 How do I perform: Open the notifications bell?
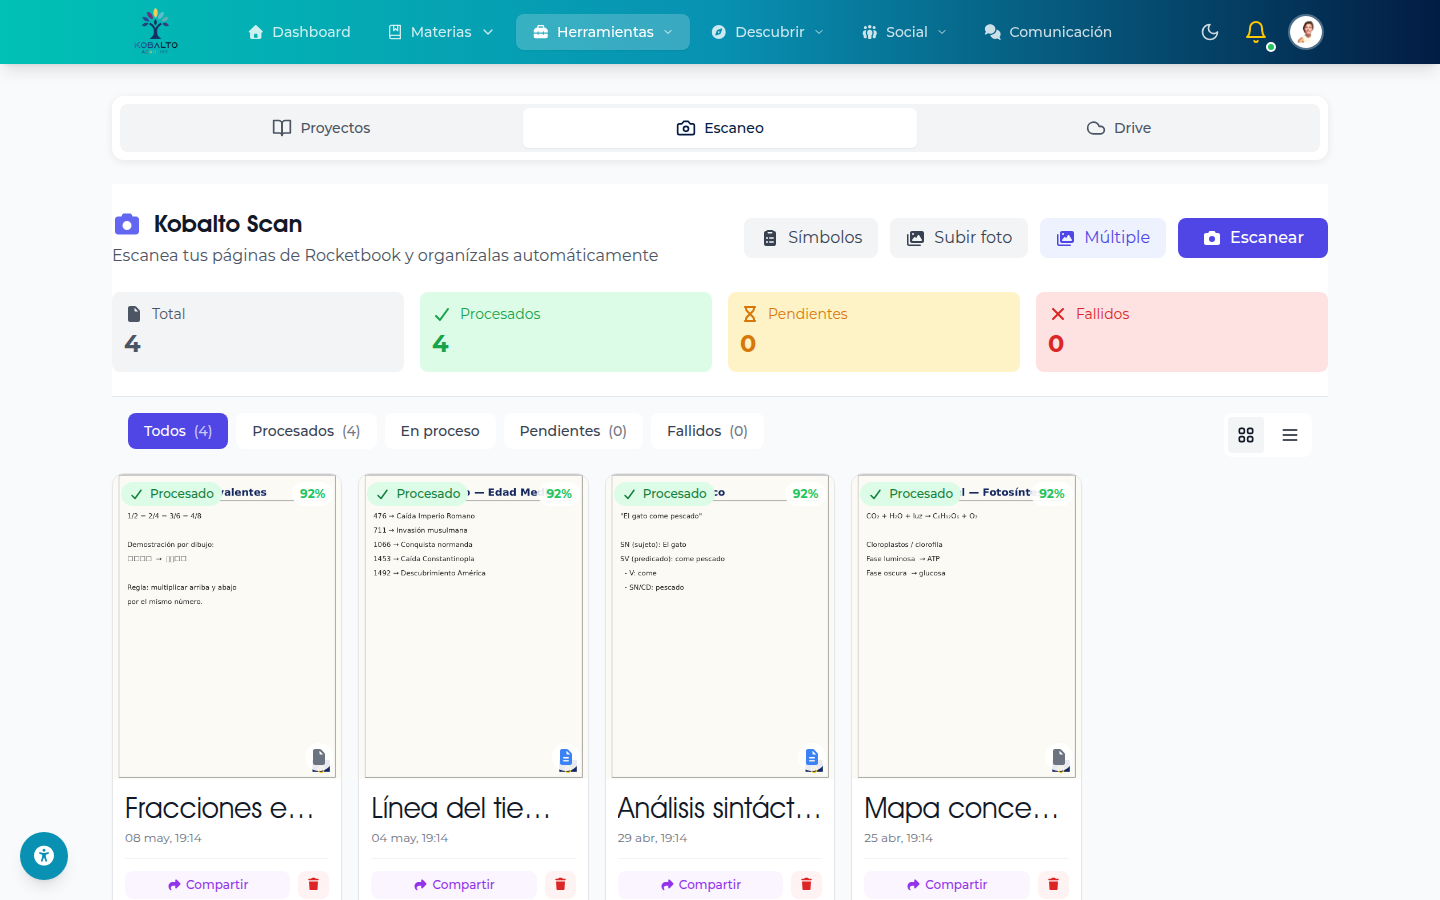point(1256,32)
